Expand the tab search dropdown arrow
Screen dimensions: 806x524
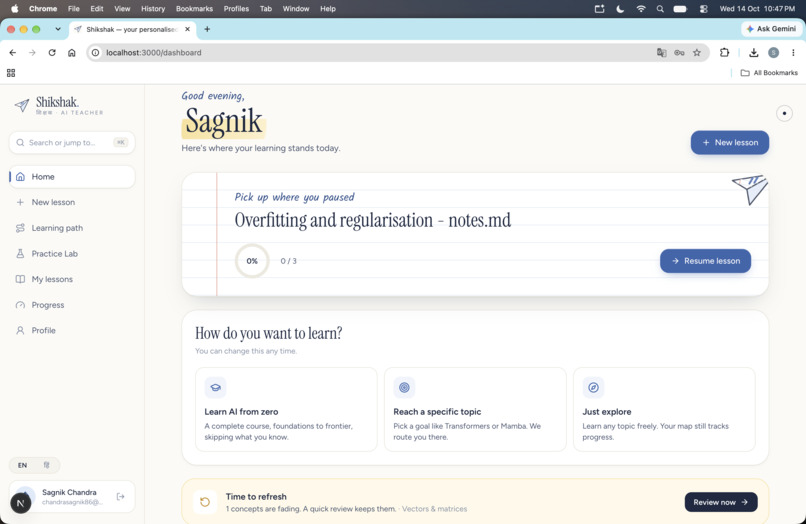pyautogui.click(x=58, y=29)
